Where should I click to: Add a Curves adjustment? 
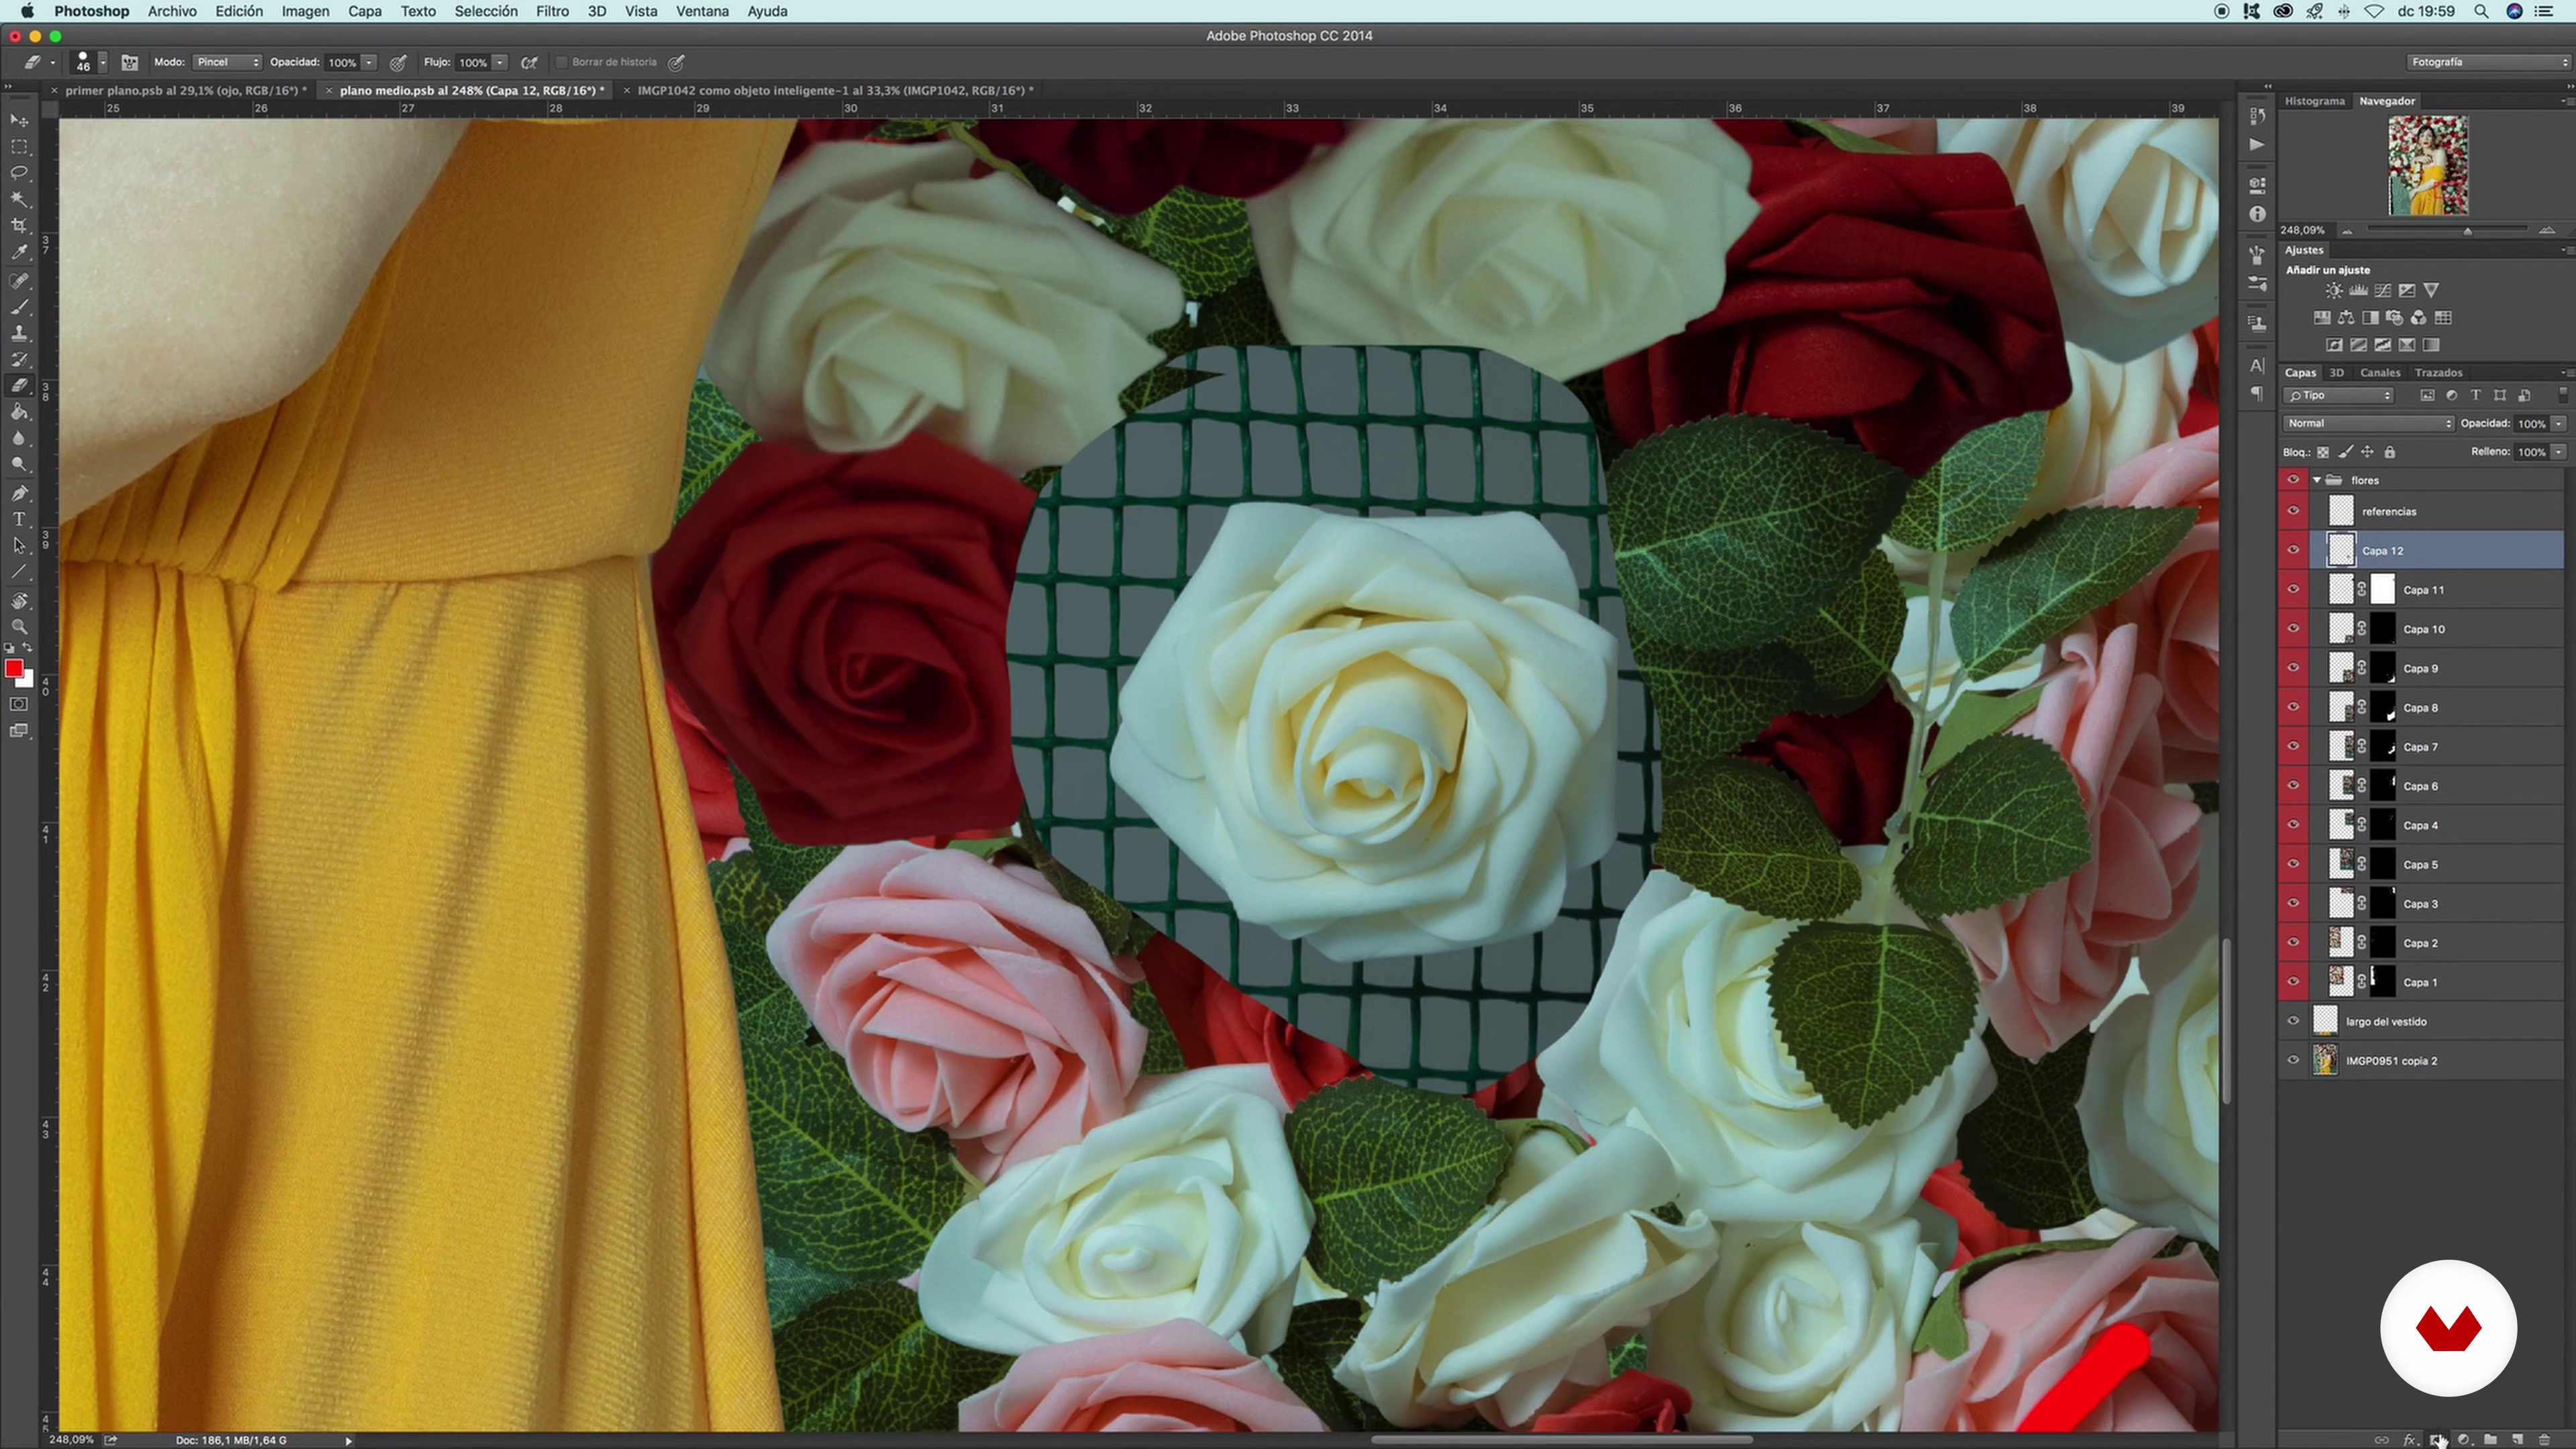(2383, 291)
